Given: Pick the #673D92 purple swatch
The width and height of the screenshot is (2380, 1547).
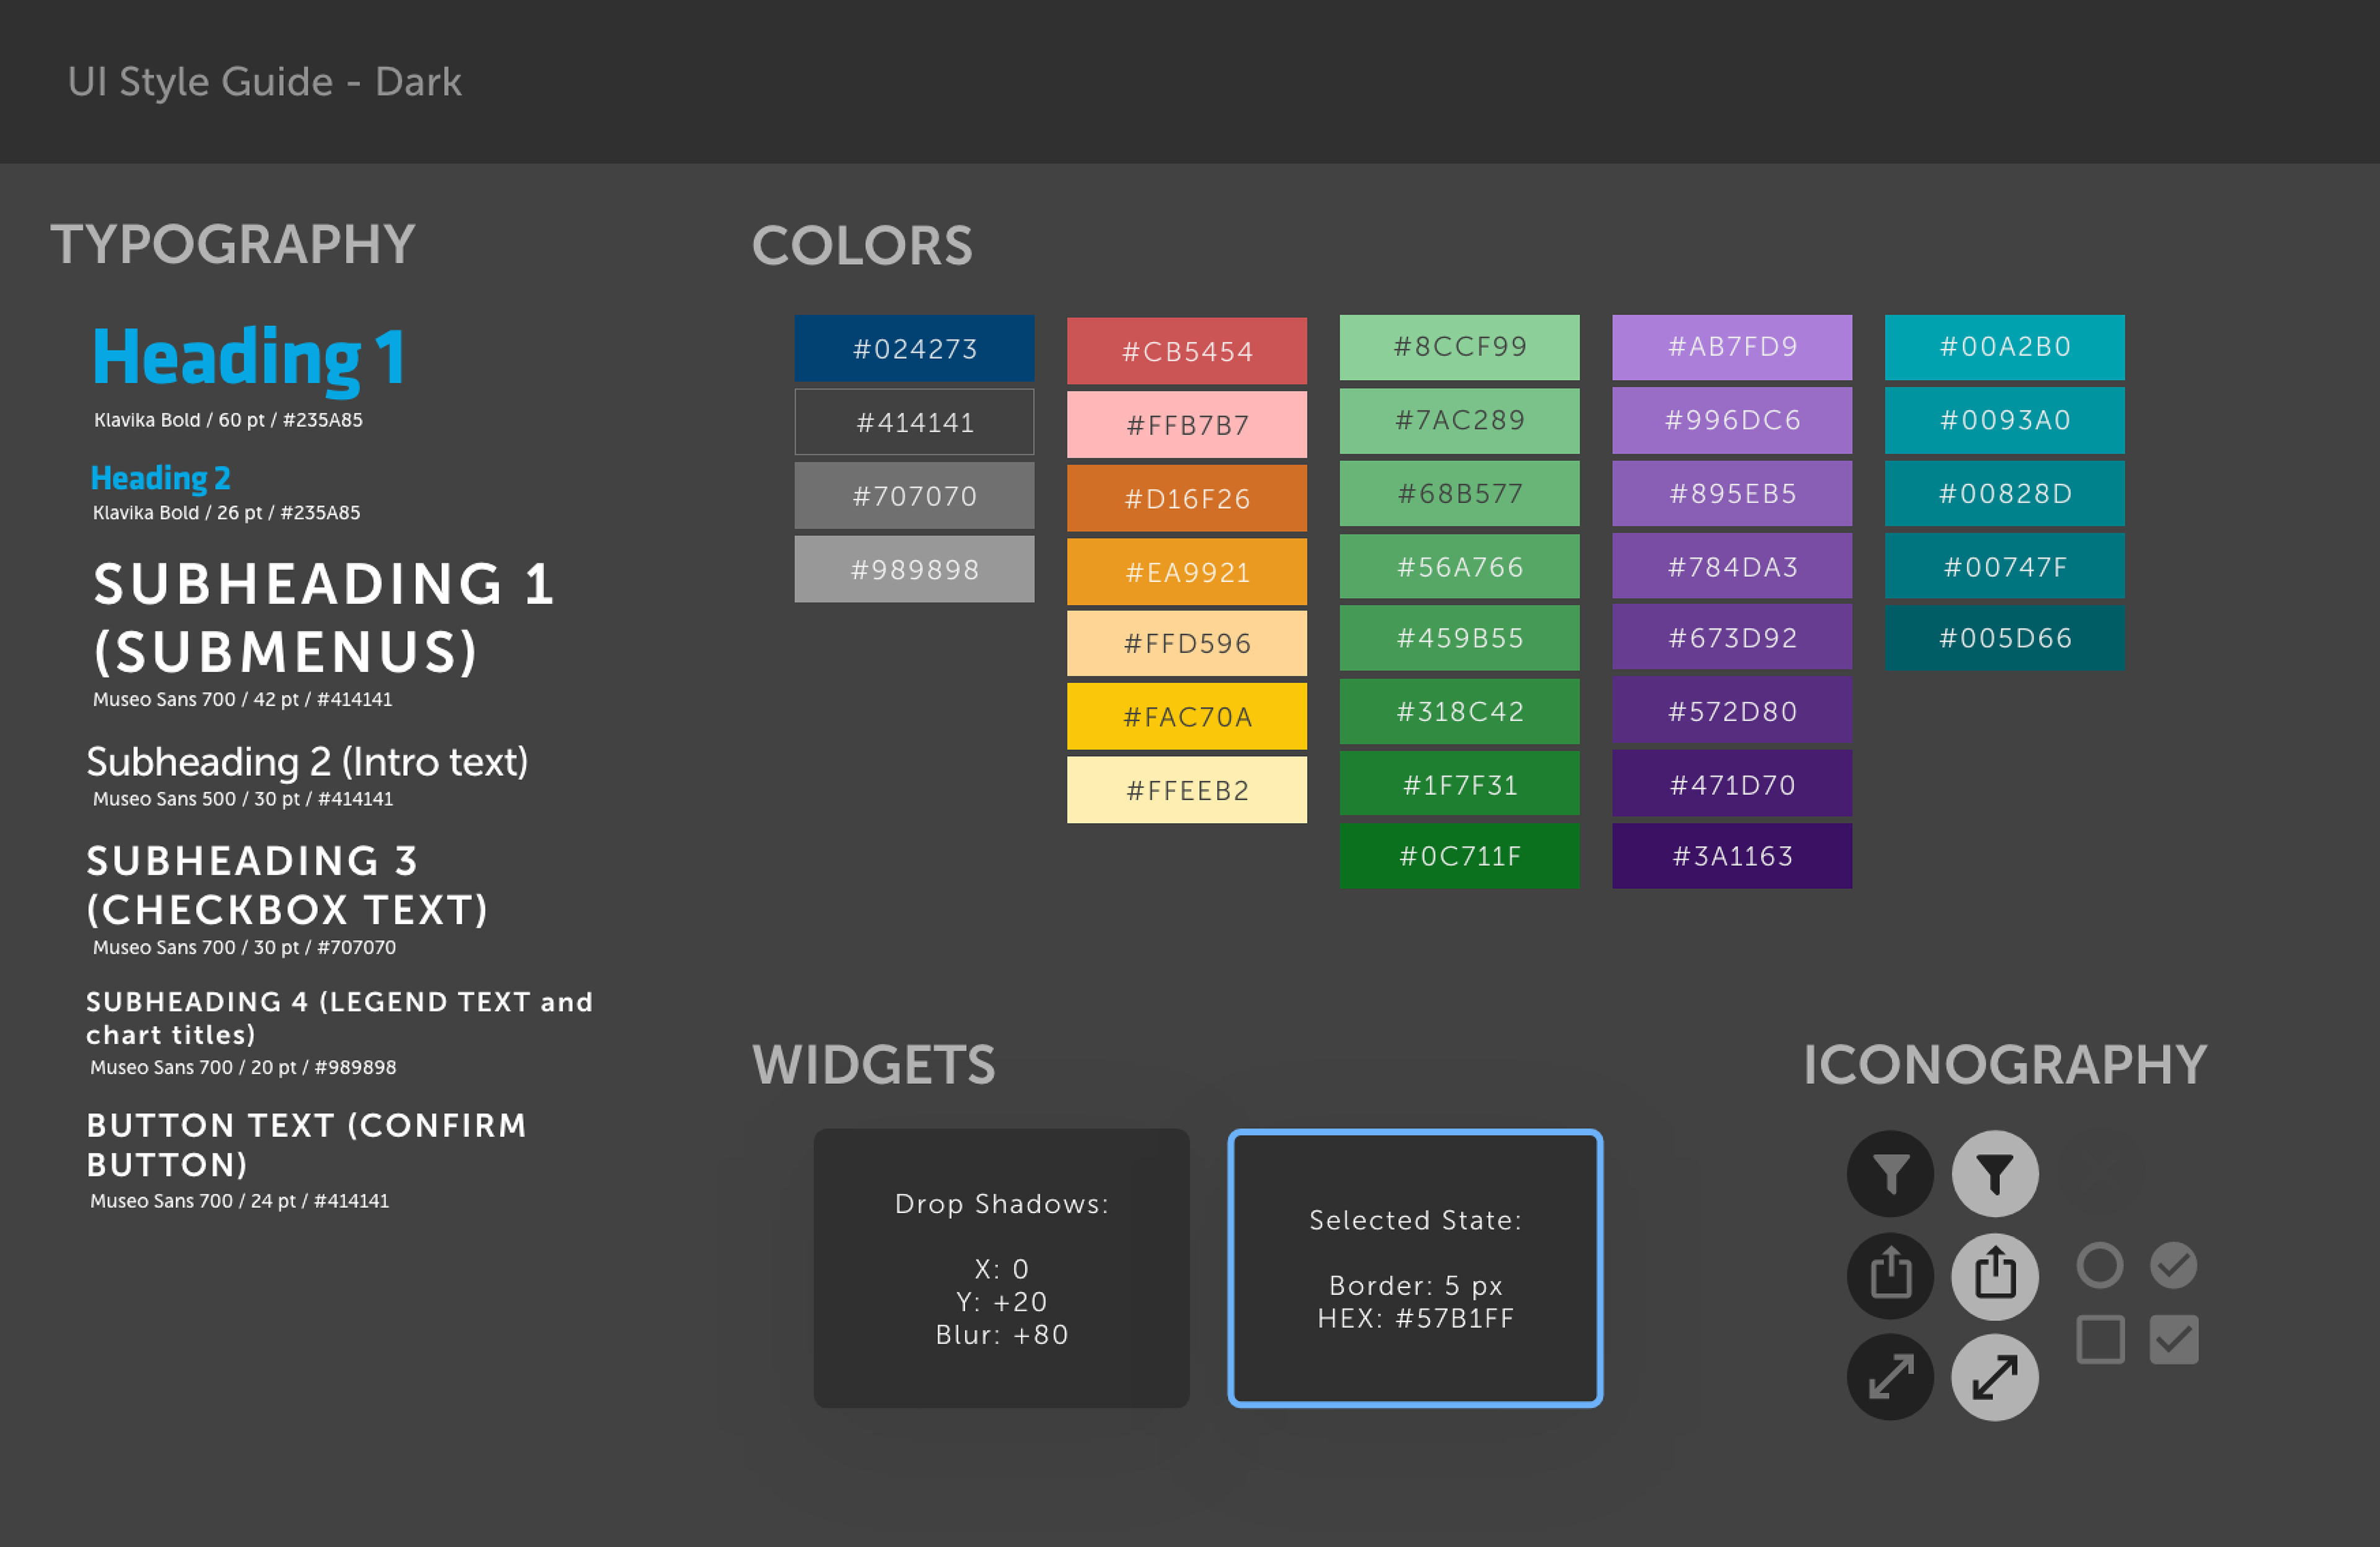Looking at the screenshot, I should pyautogui.click(x=1732, y=638).
